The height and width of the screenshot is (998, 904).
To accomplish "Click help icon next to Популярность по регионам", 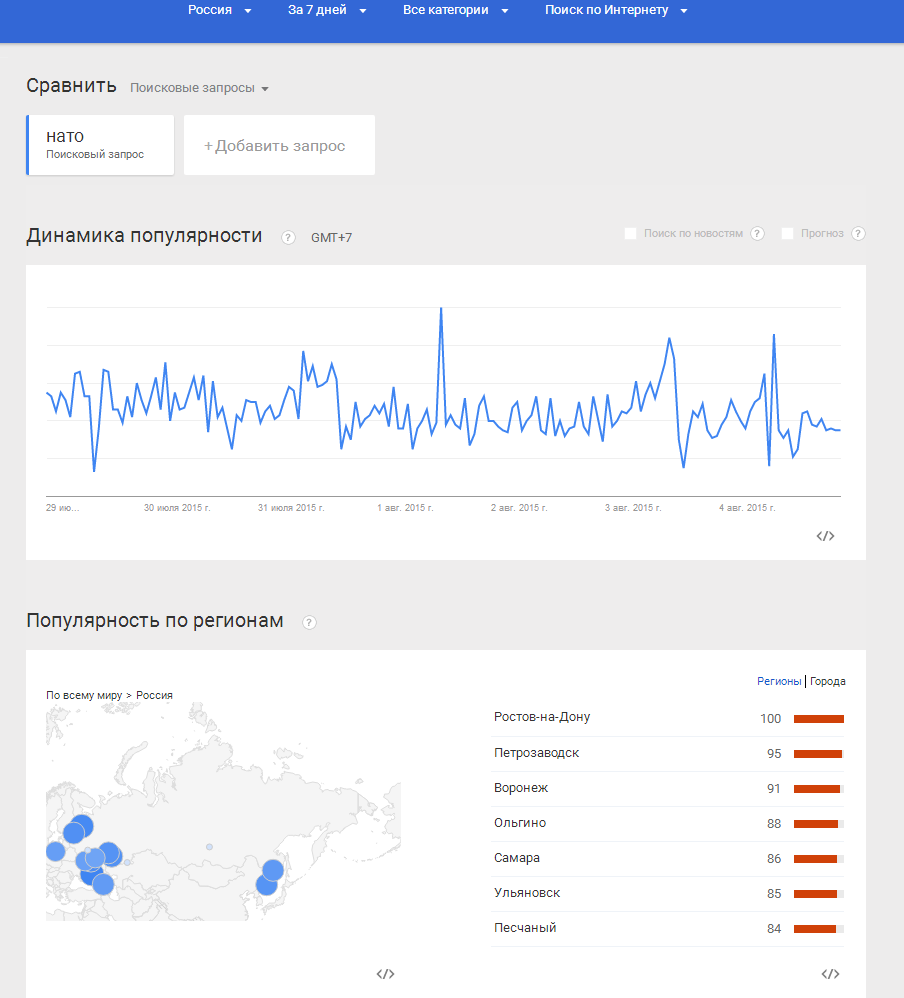I will tap(309, 622).
